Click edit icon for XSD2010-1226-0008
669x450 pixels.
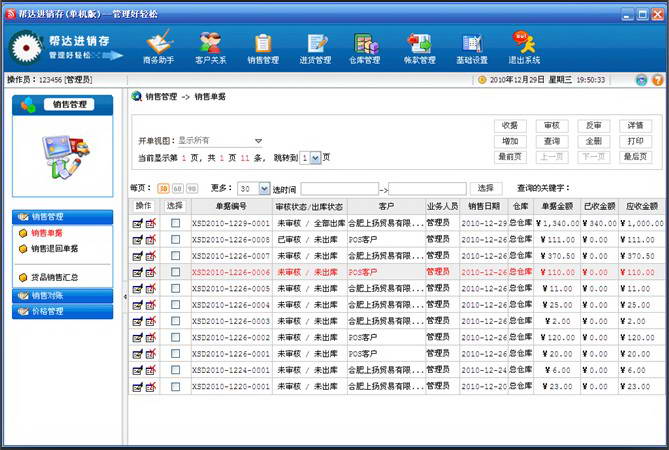pos(137,240)
